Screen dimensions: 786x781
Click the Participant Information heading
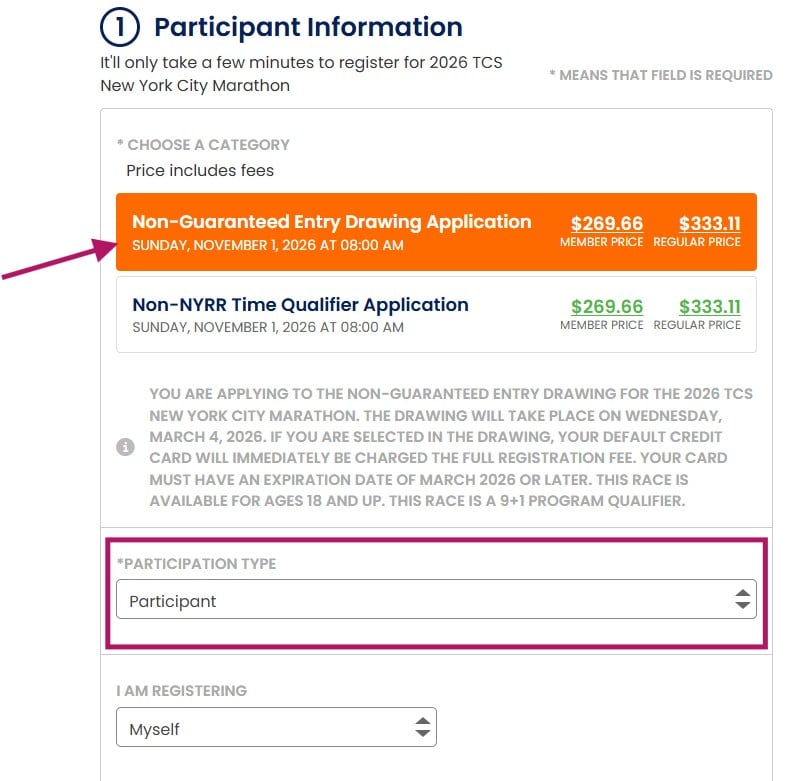pyautogui.click(x=308, y=27)
